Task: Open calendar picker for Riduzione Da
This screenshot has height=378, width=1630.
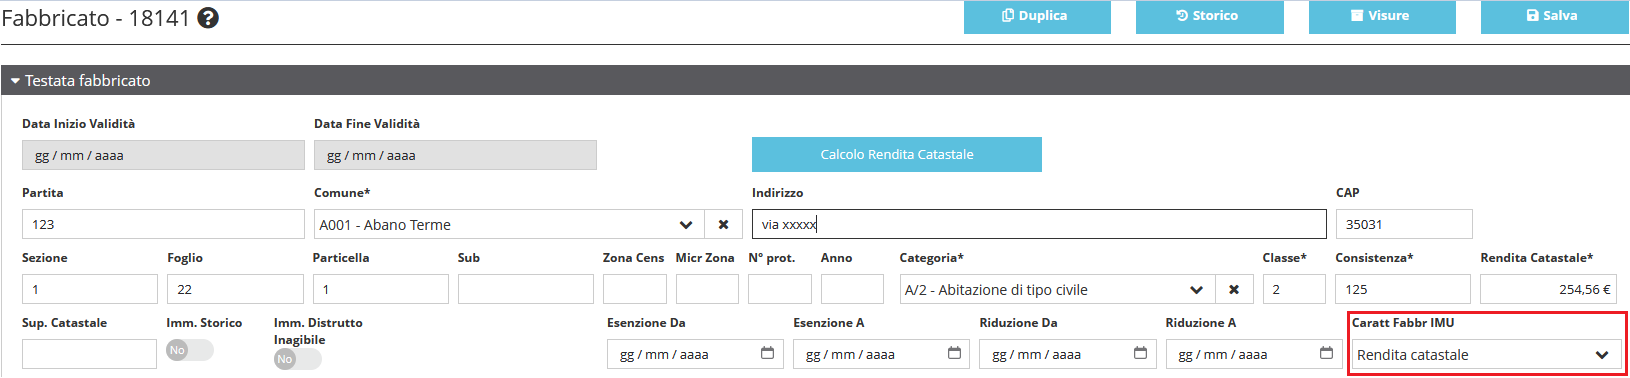Action: pyautogui.click(x=1140, y=353)
